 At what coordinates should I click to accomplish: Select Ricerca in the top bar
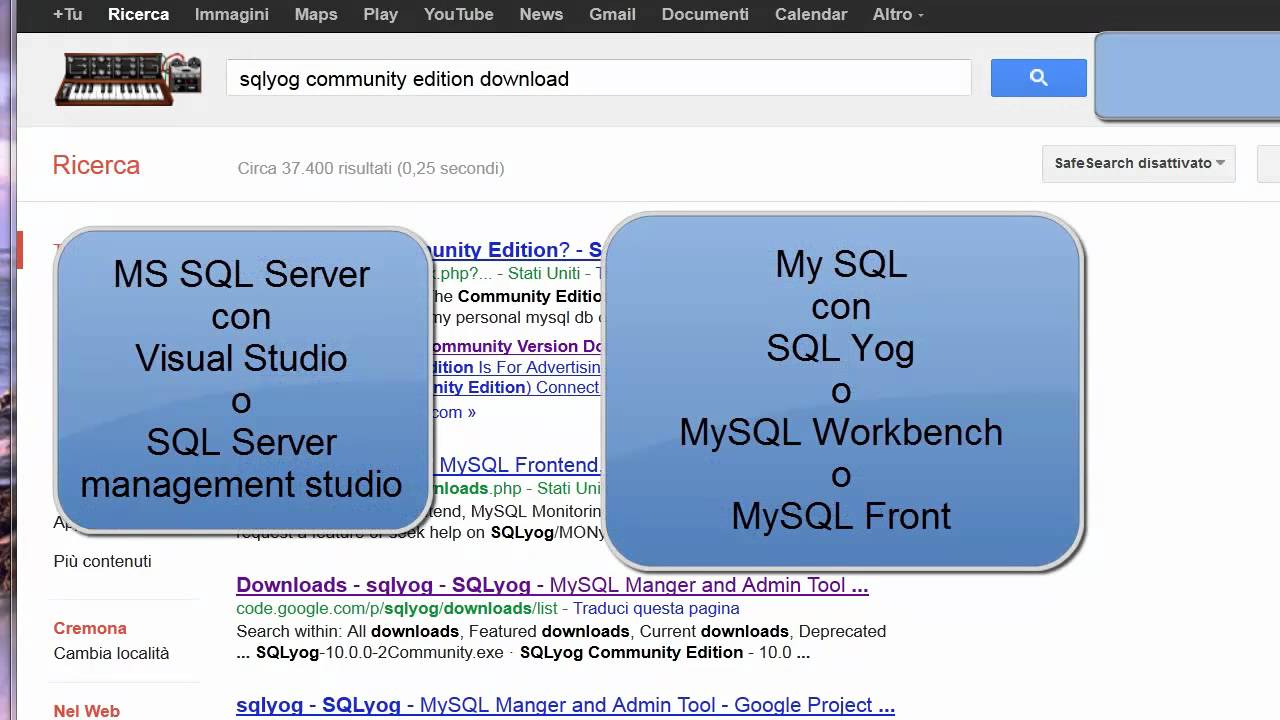[x=138, y=14]
